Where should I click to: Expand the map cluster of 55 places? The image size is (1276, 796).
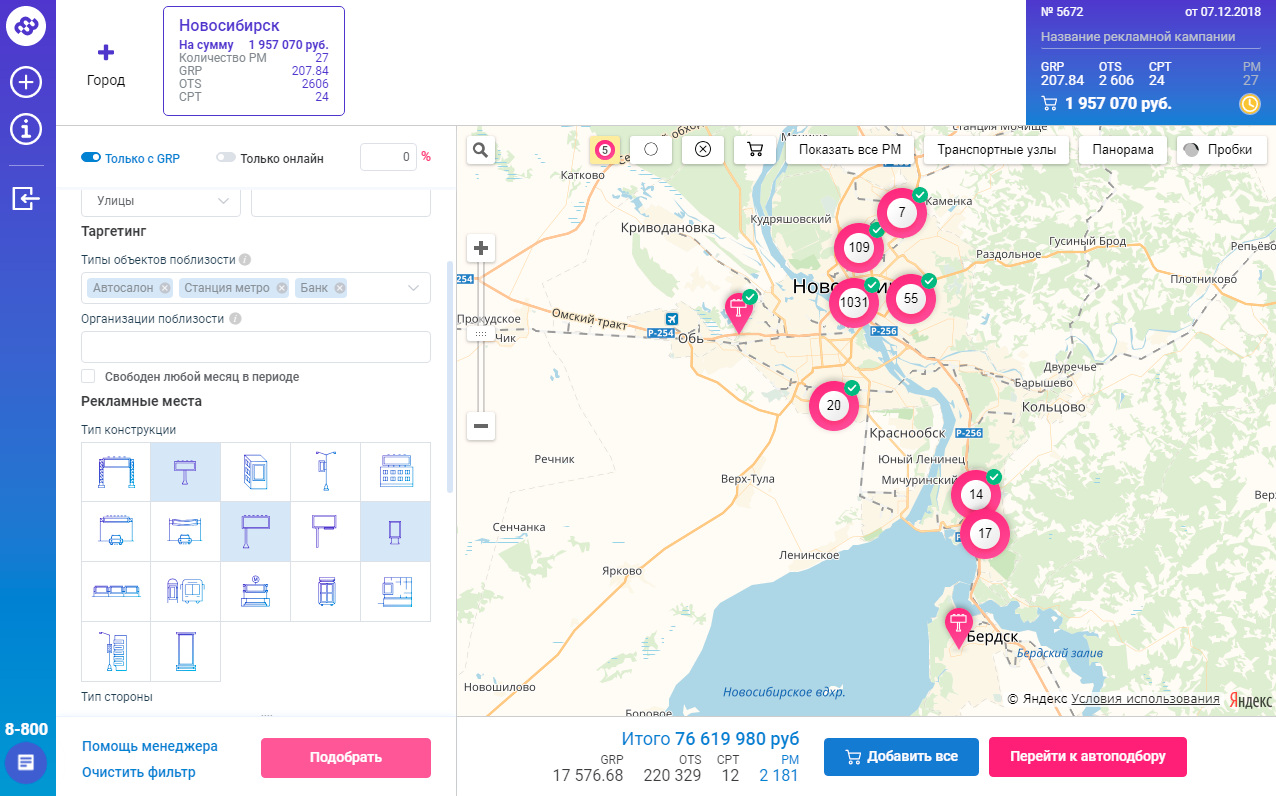(911, 298)
